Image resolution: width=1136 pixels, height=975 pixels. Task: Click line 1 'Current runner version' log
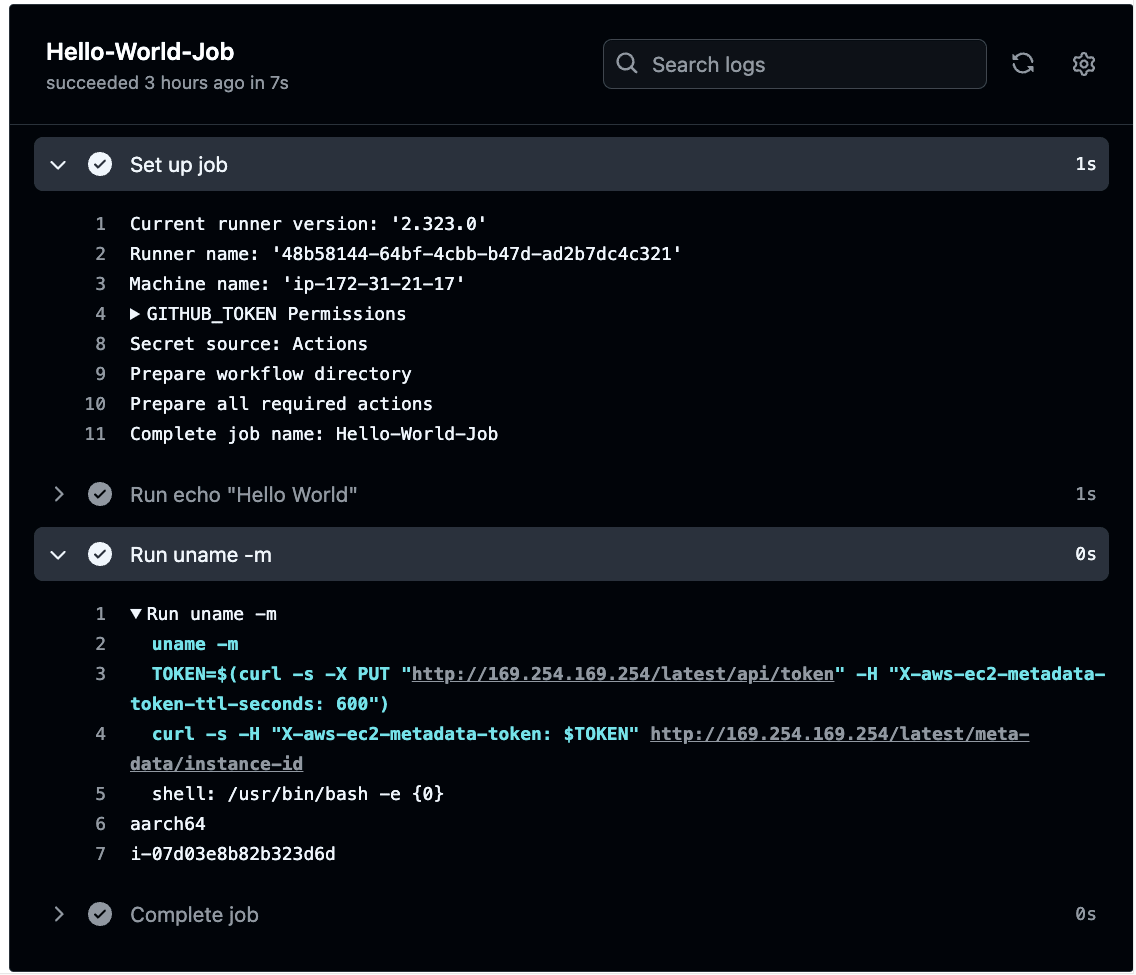(308, 224)
